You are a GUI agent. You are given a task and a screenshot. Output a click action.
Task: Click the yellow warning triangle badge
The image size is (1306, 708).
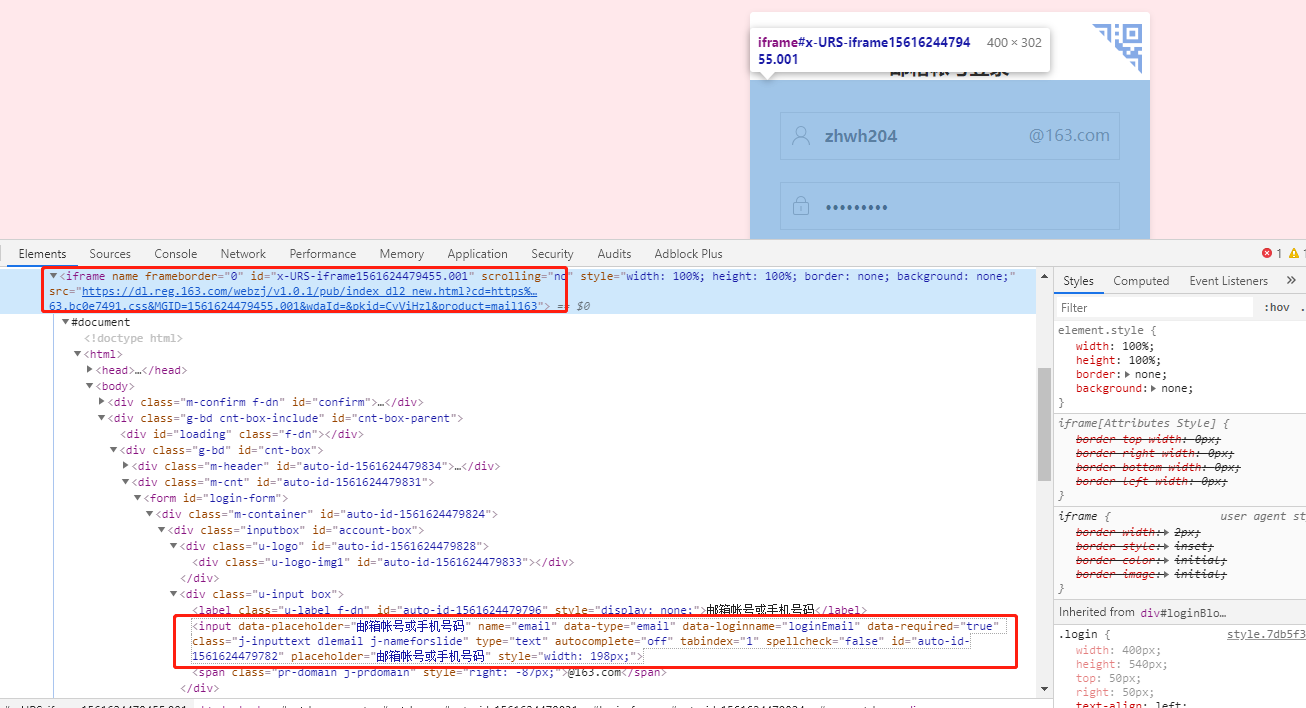(1294, 253)
